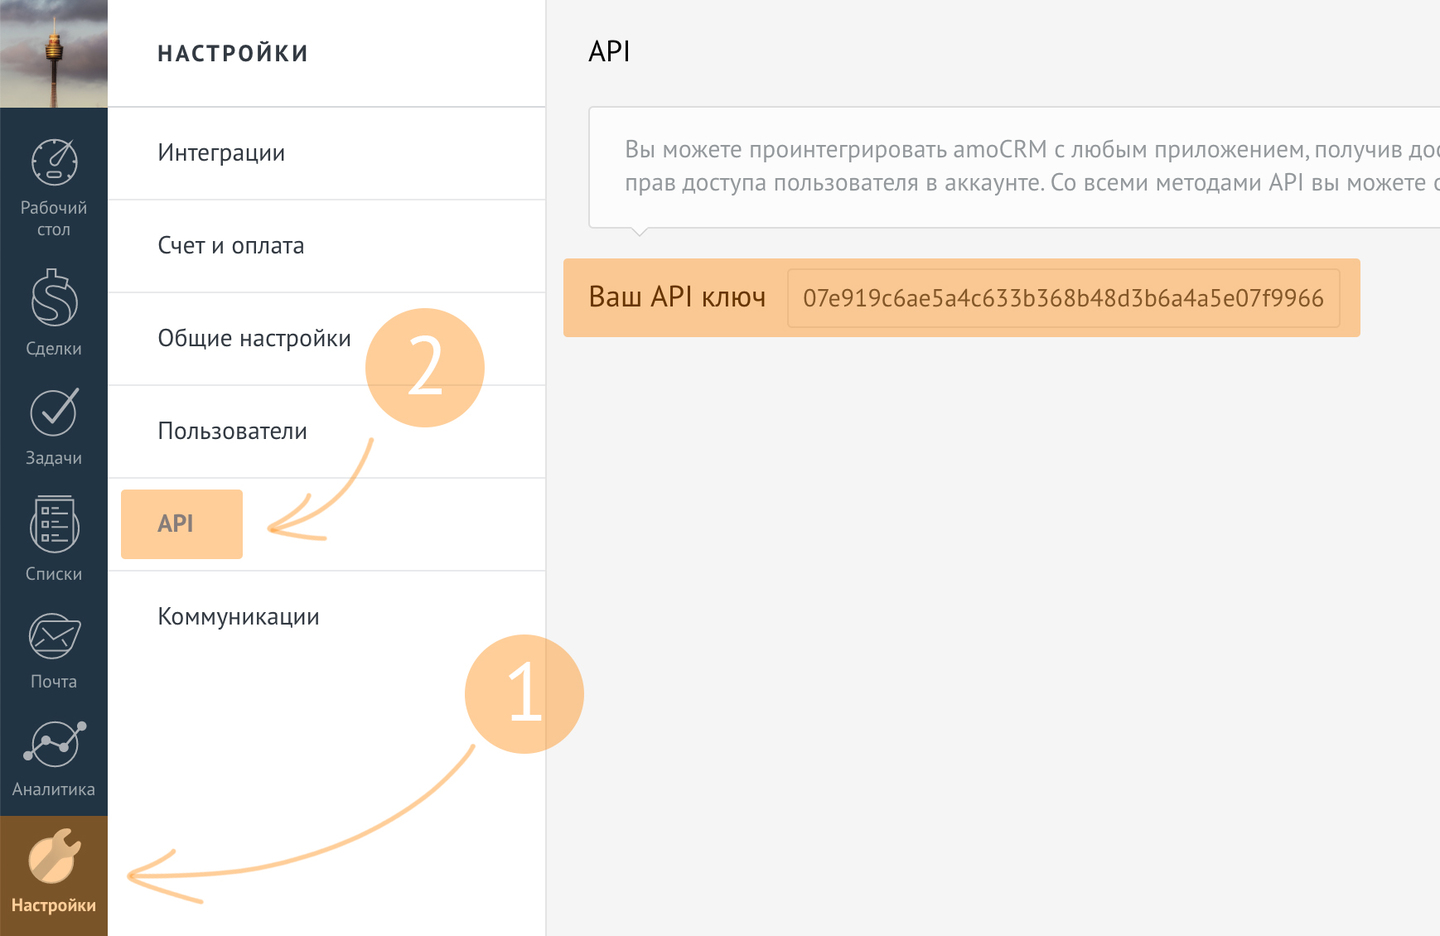
Task: Click the orange circle numbered 2
Action: [425, 367]
